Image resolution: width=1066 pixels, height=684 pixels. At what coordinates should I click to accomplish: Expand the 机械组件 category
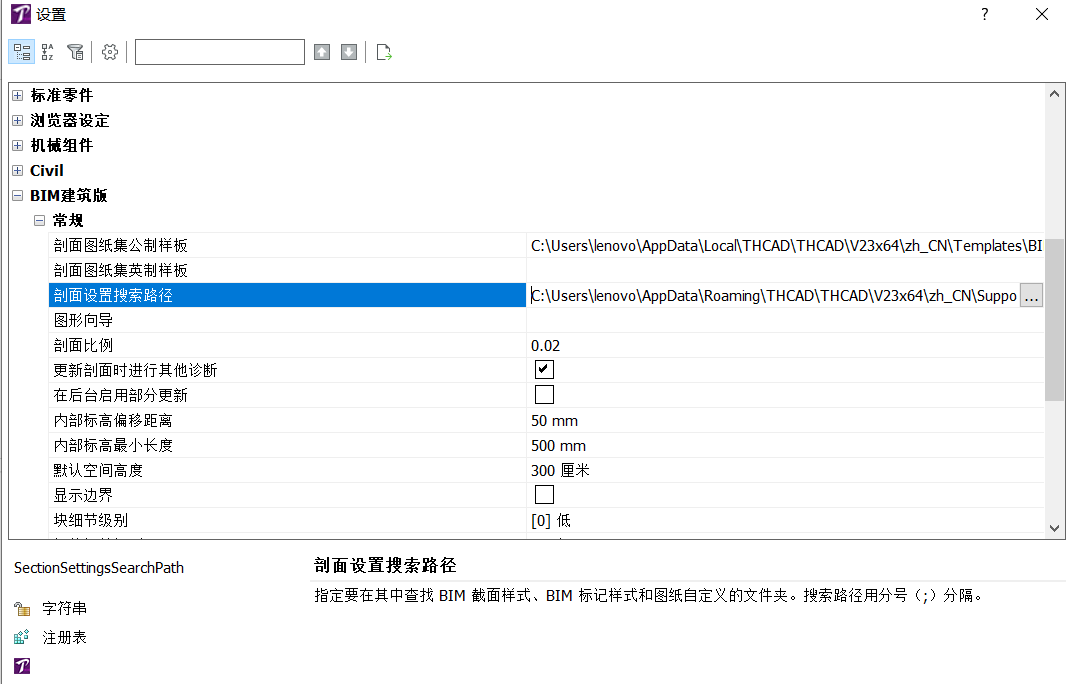coord(18,146)
